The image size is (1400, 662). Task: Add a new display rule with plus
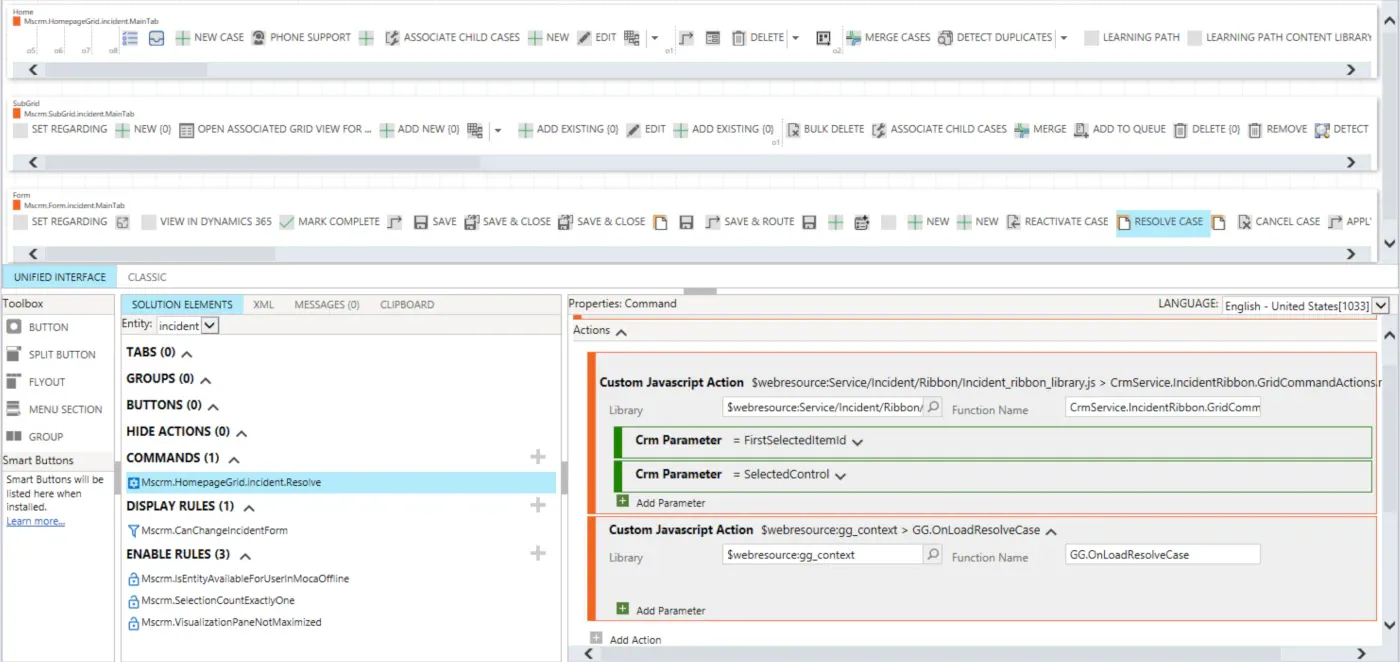538,505
